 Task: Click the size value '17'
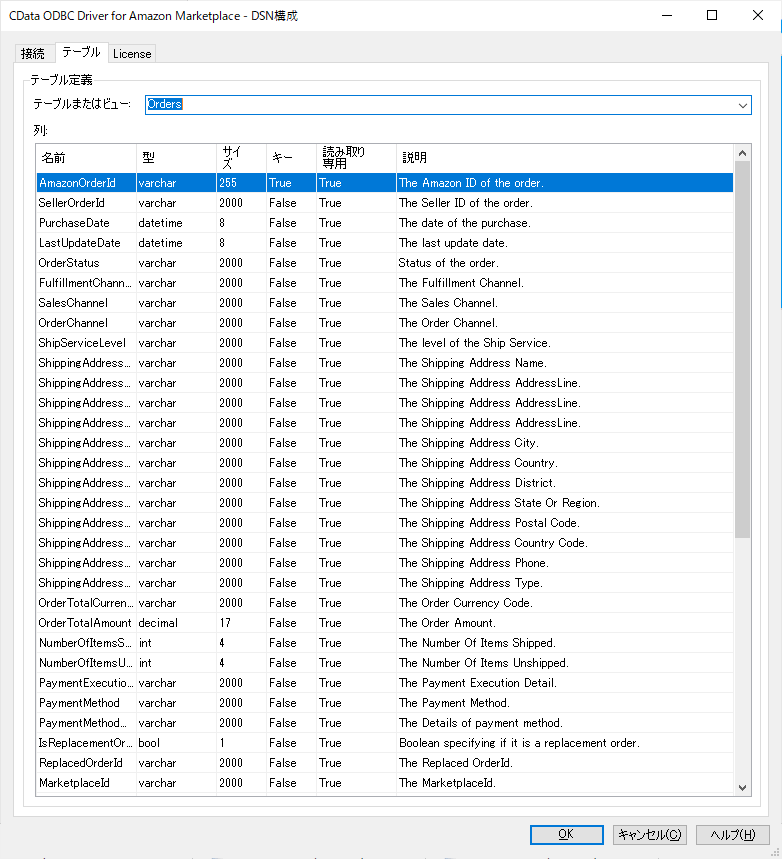point(225,623)
